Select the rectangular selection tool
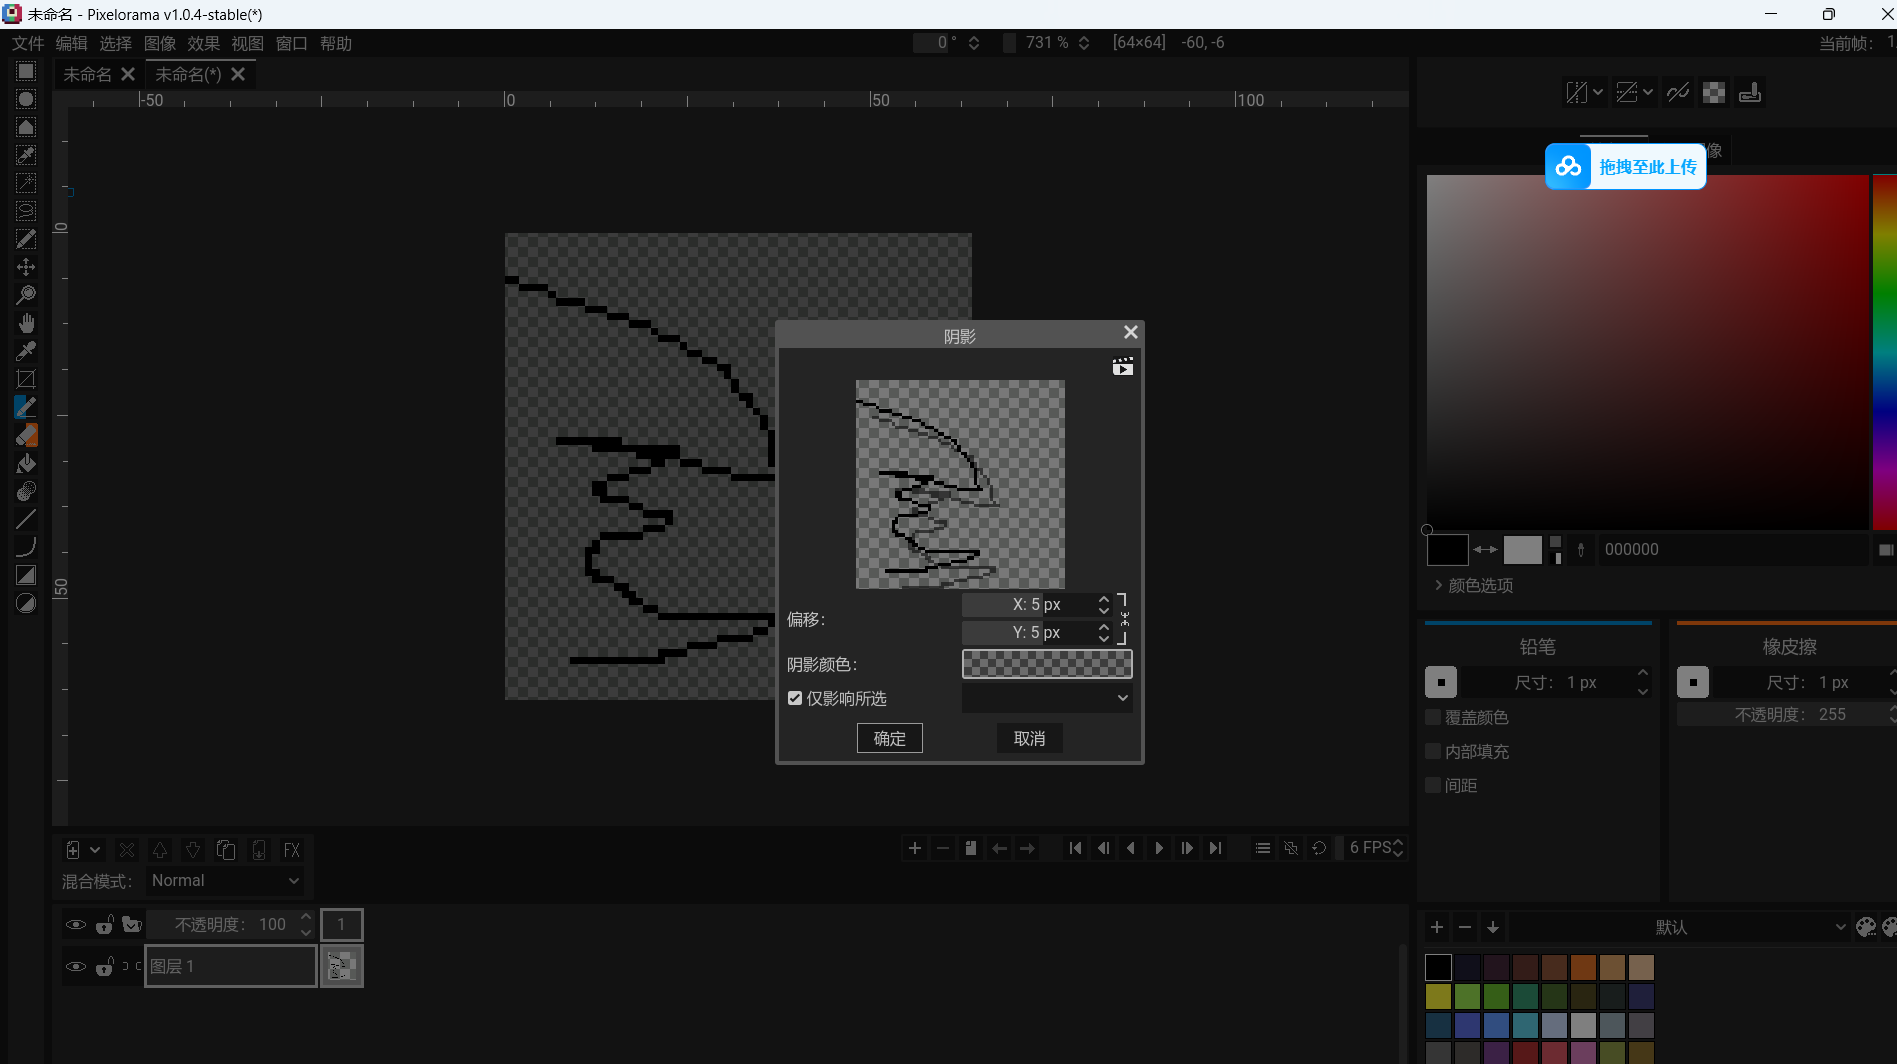The width and height of the screenshot is (1897, 1064). pyautogui.click(x=26, y=71)
